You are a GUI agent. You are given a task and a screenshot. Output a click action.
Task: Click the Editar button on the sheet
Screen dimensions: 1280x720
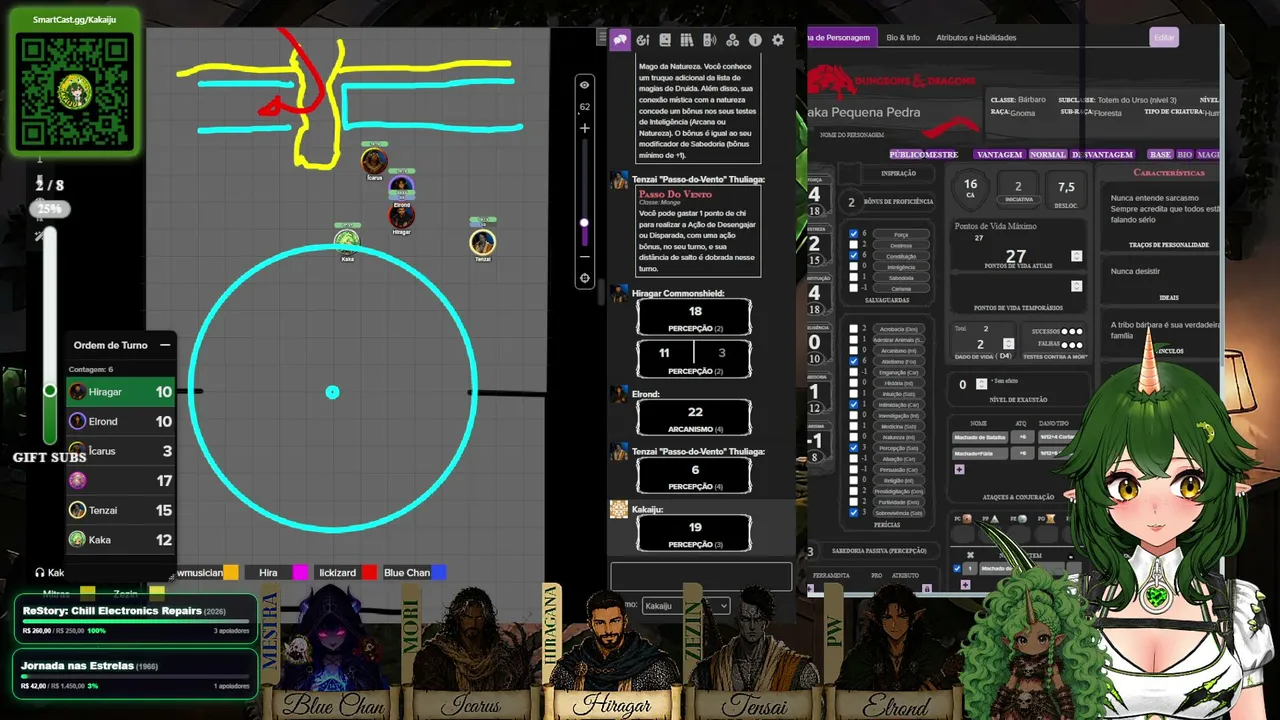click(x=1164, y=38)
